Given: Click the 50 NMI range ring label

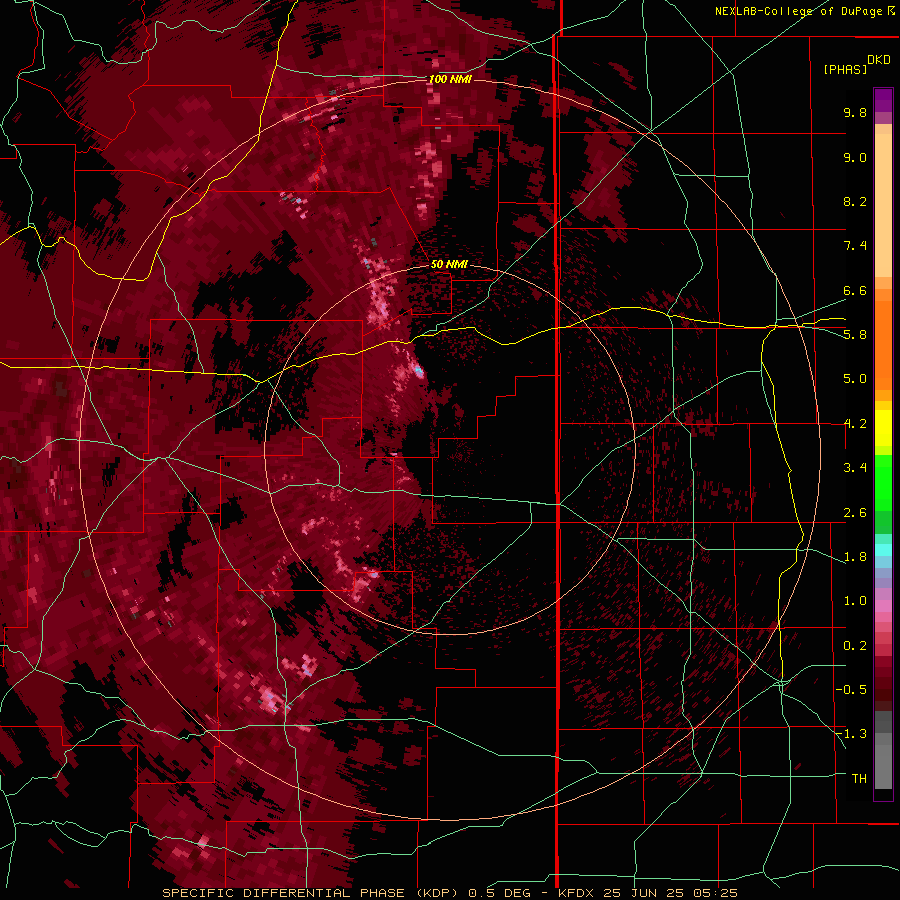Looking at the screenshot, I should [x=449, y=264].
